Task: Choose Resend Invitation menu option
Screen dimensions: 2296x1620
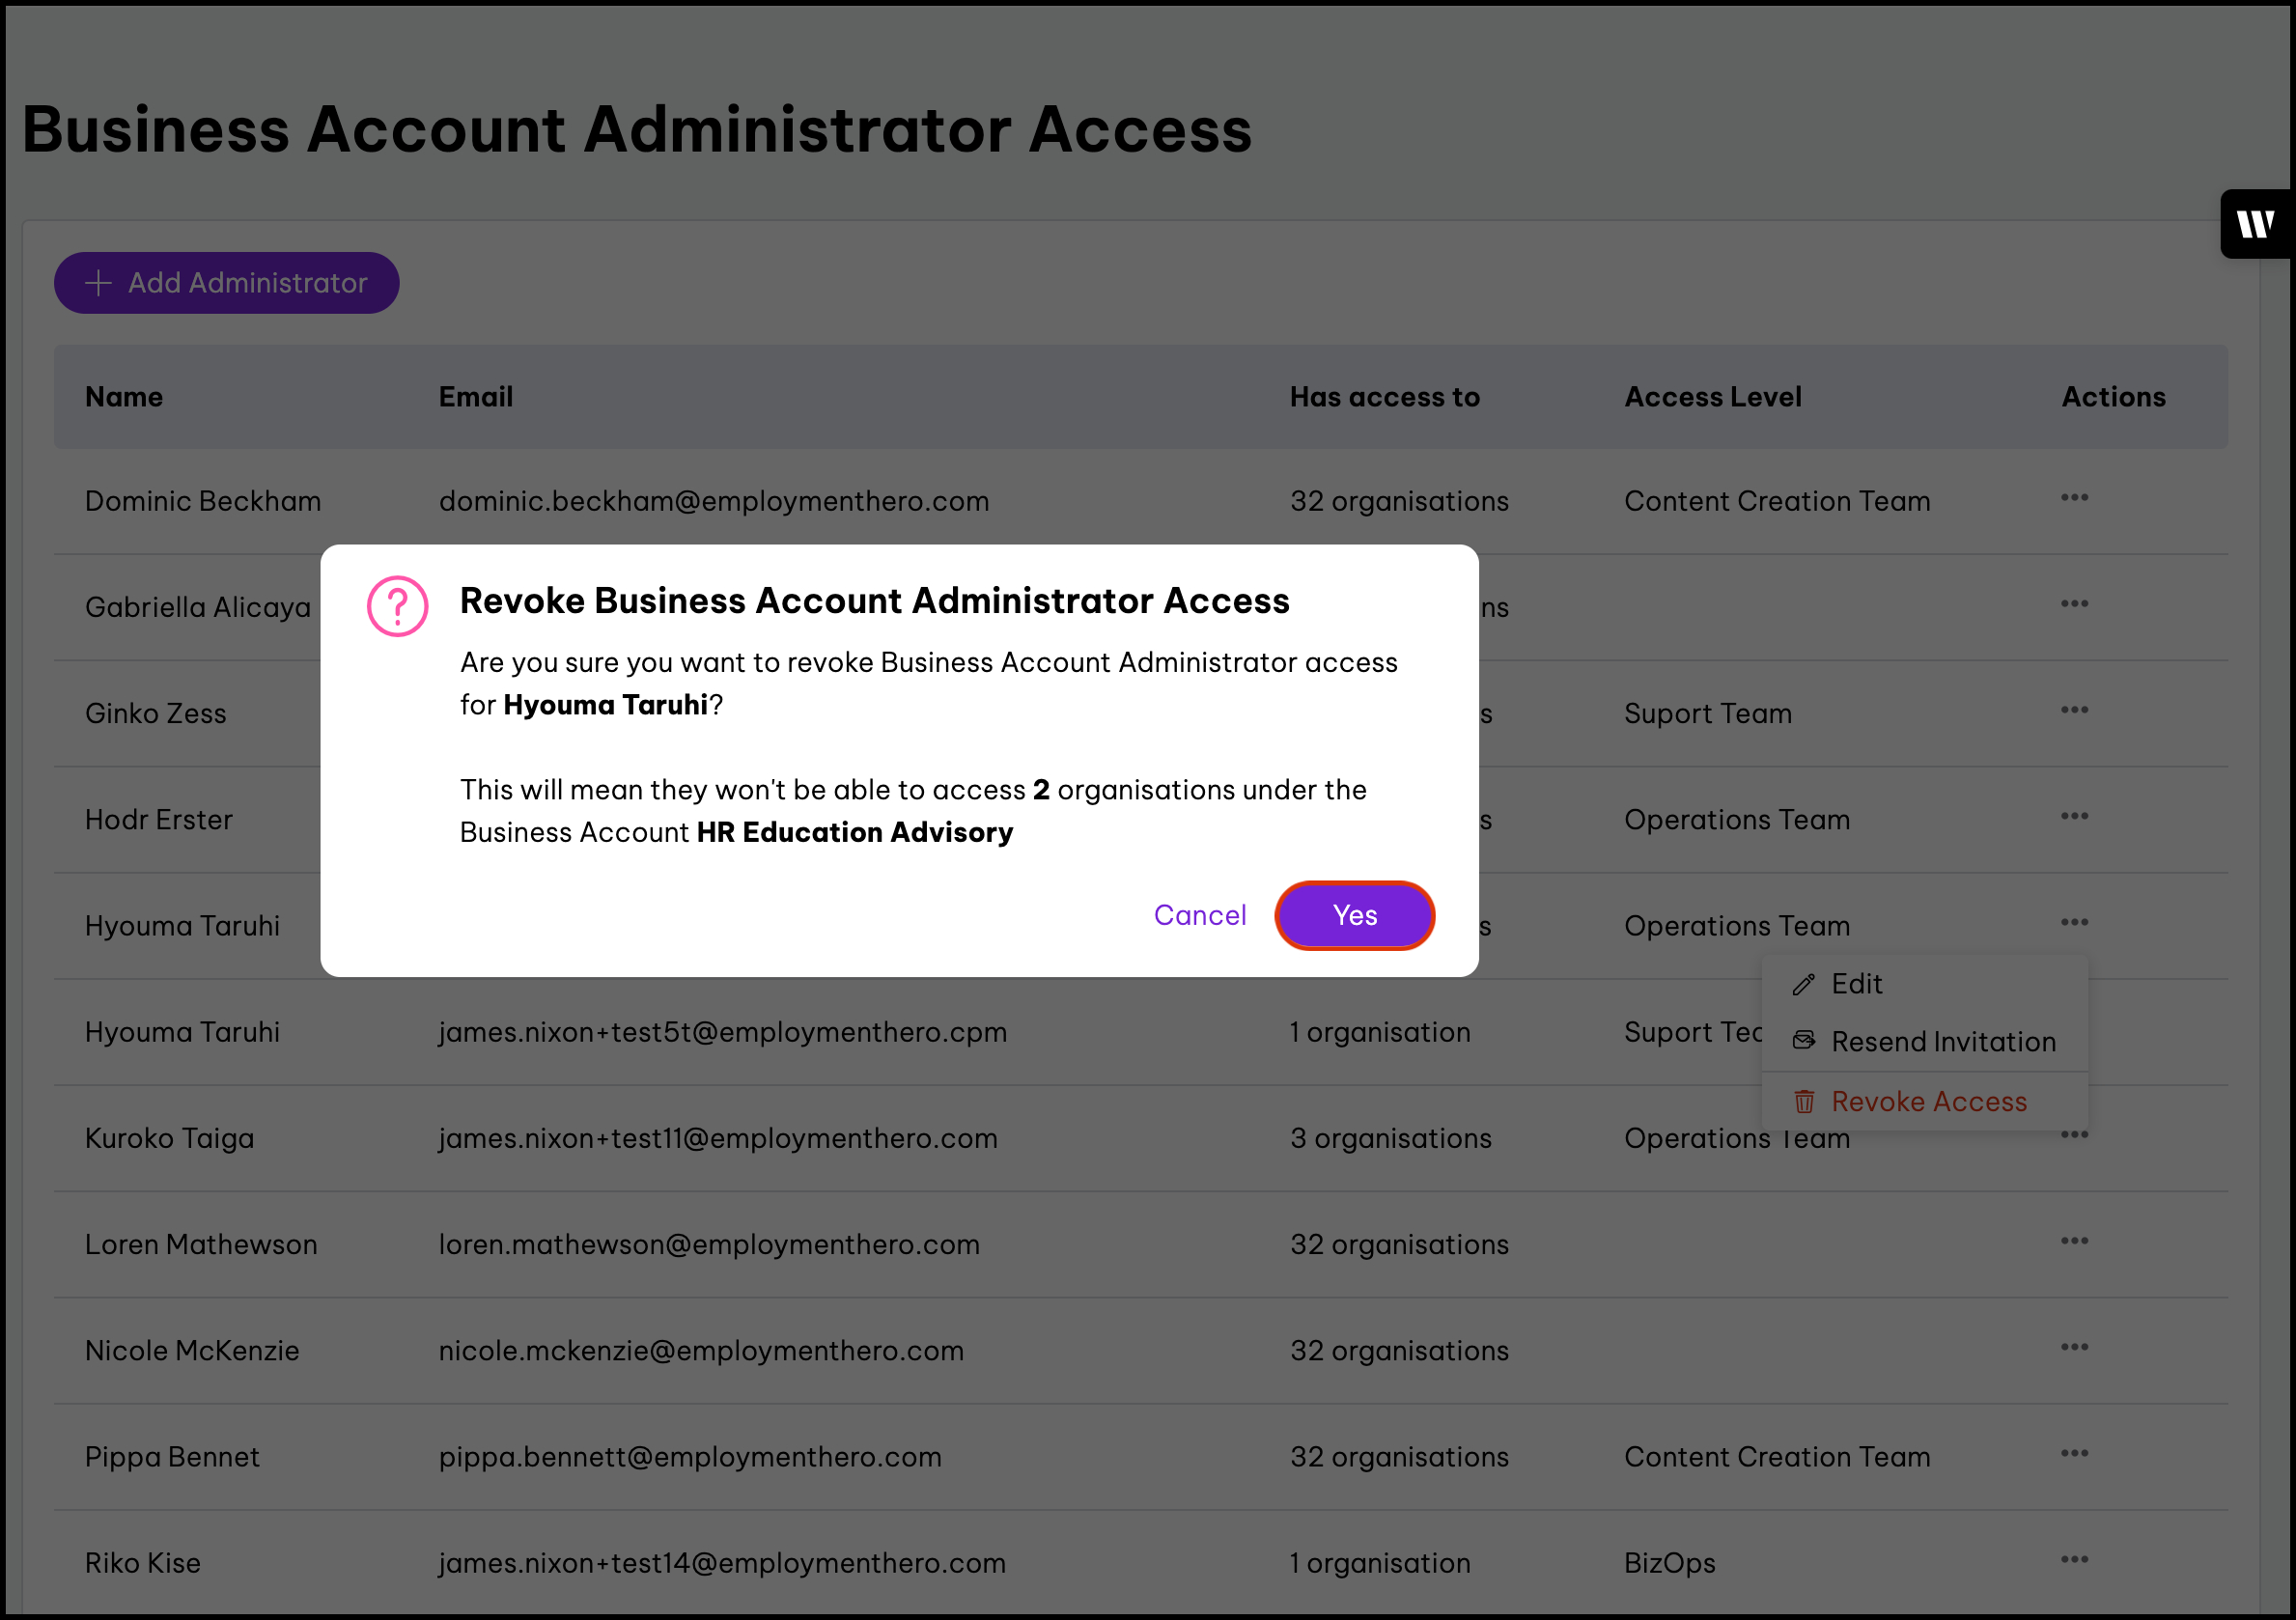Action: (1942, 1042)
